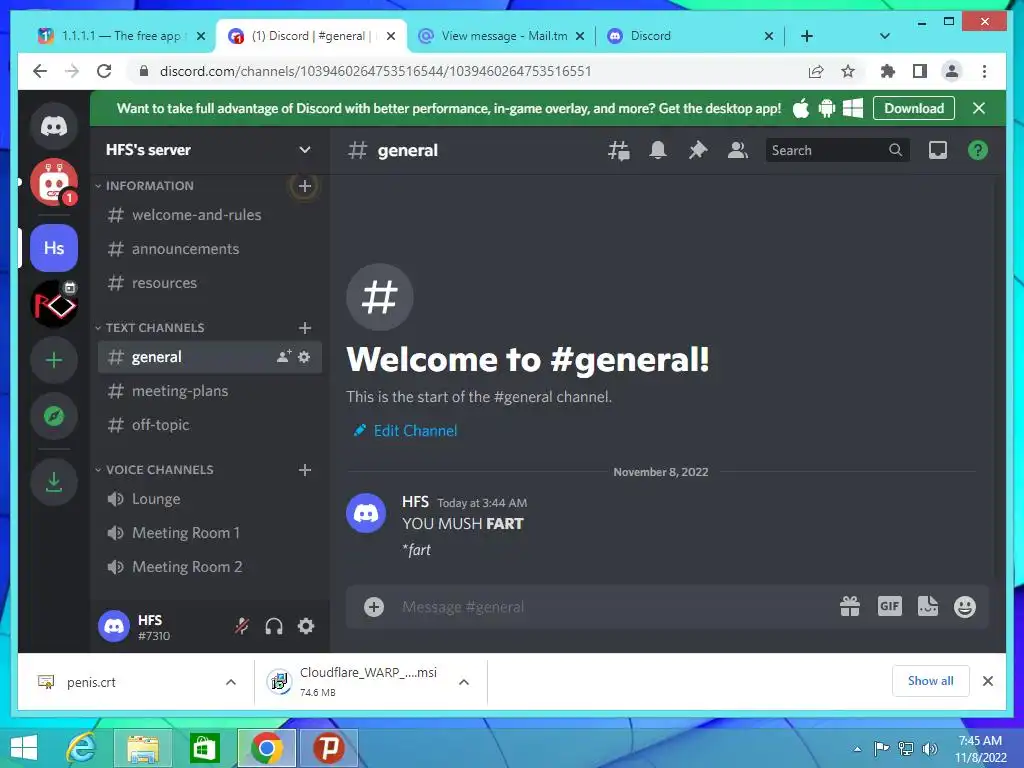Open the Threads icon in channel header

pos(618,150)
